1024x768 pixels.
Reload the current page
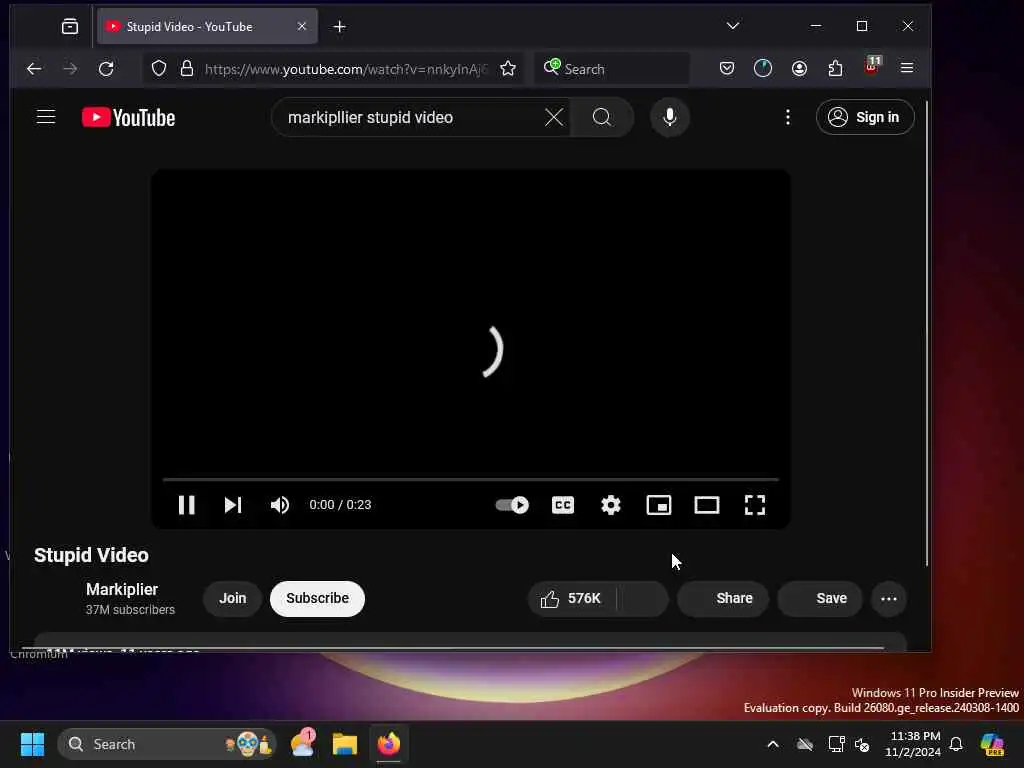coord(106,69)
